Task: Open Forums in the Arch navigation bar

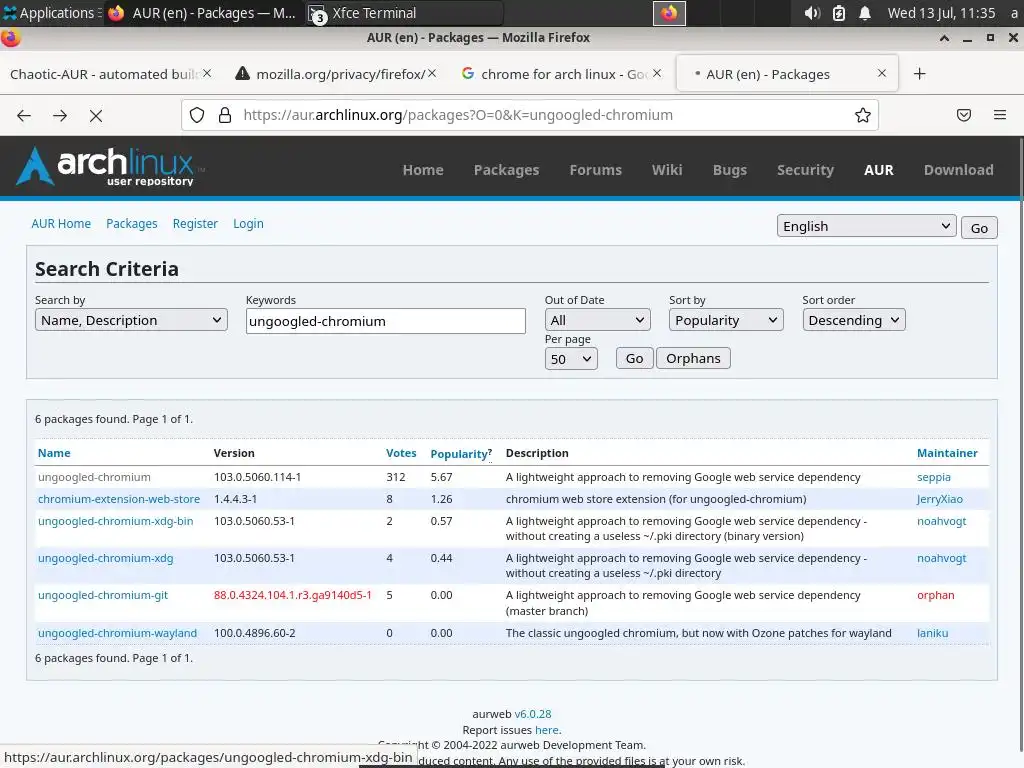Action: tap(596, 170)
